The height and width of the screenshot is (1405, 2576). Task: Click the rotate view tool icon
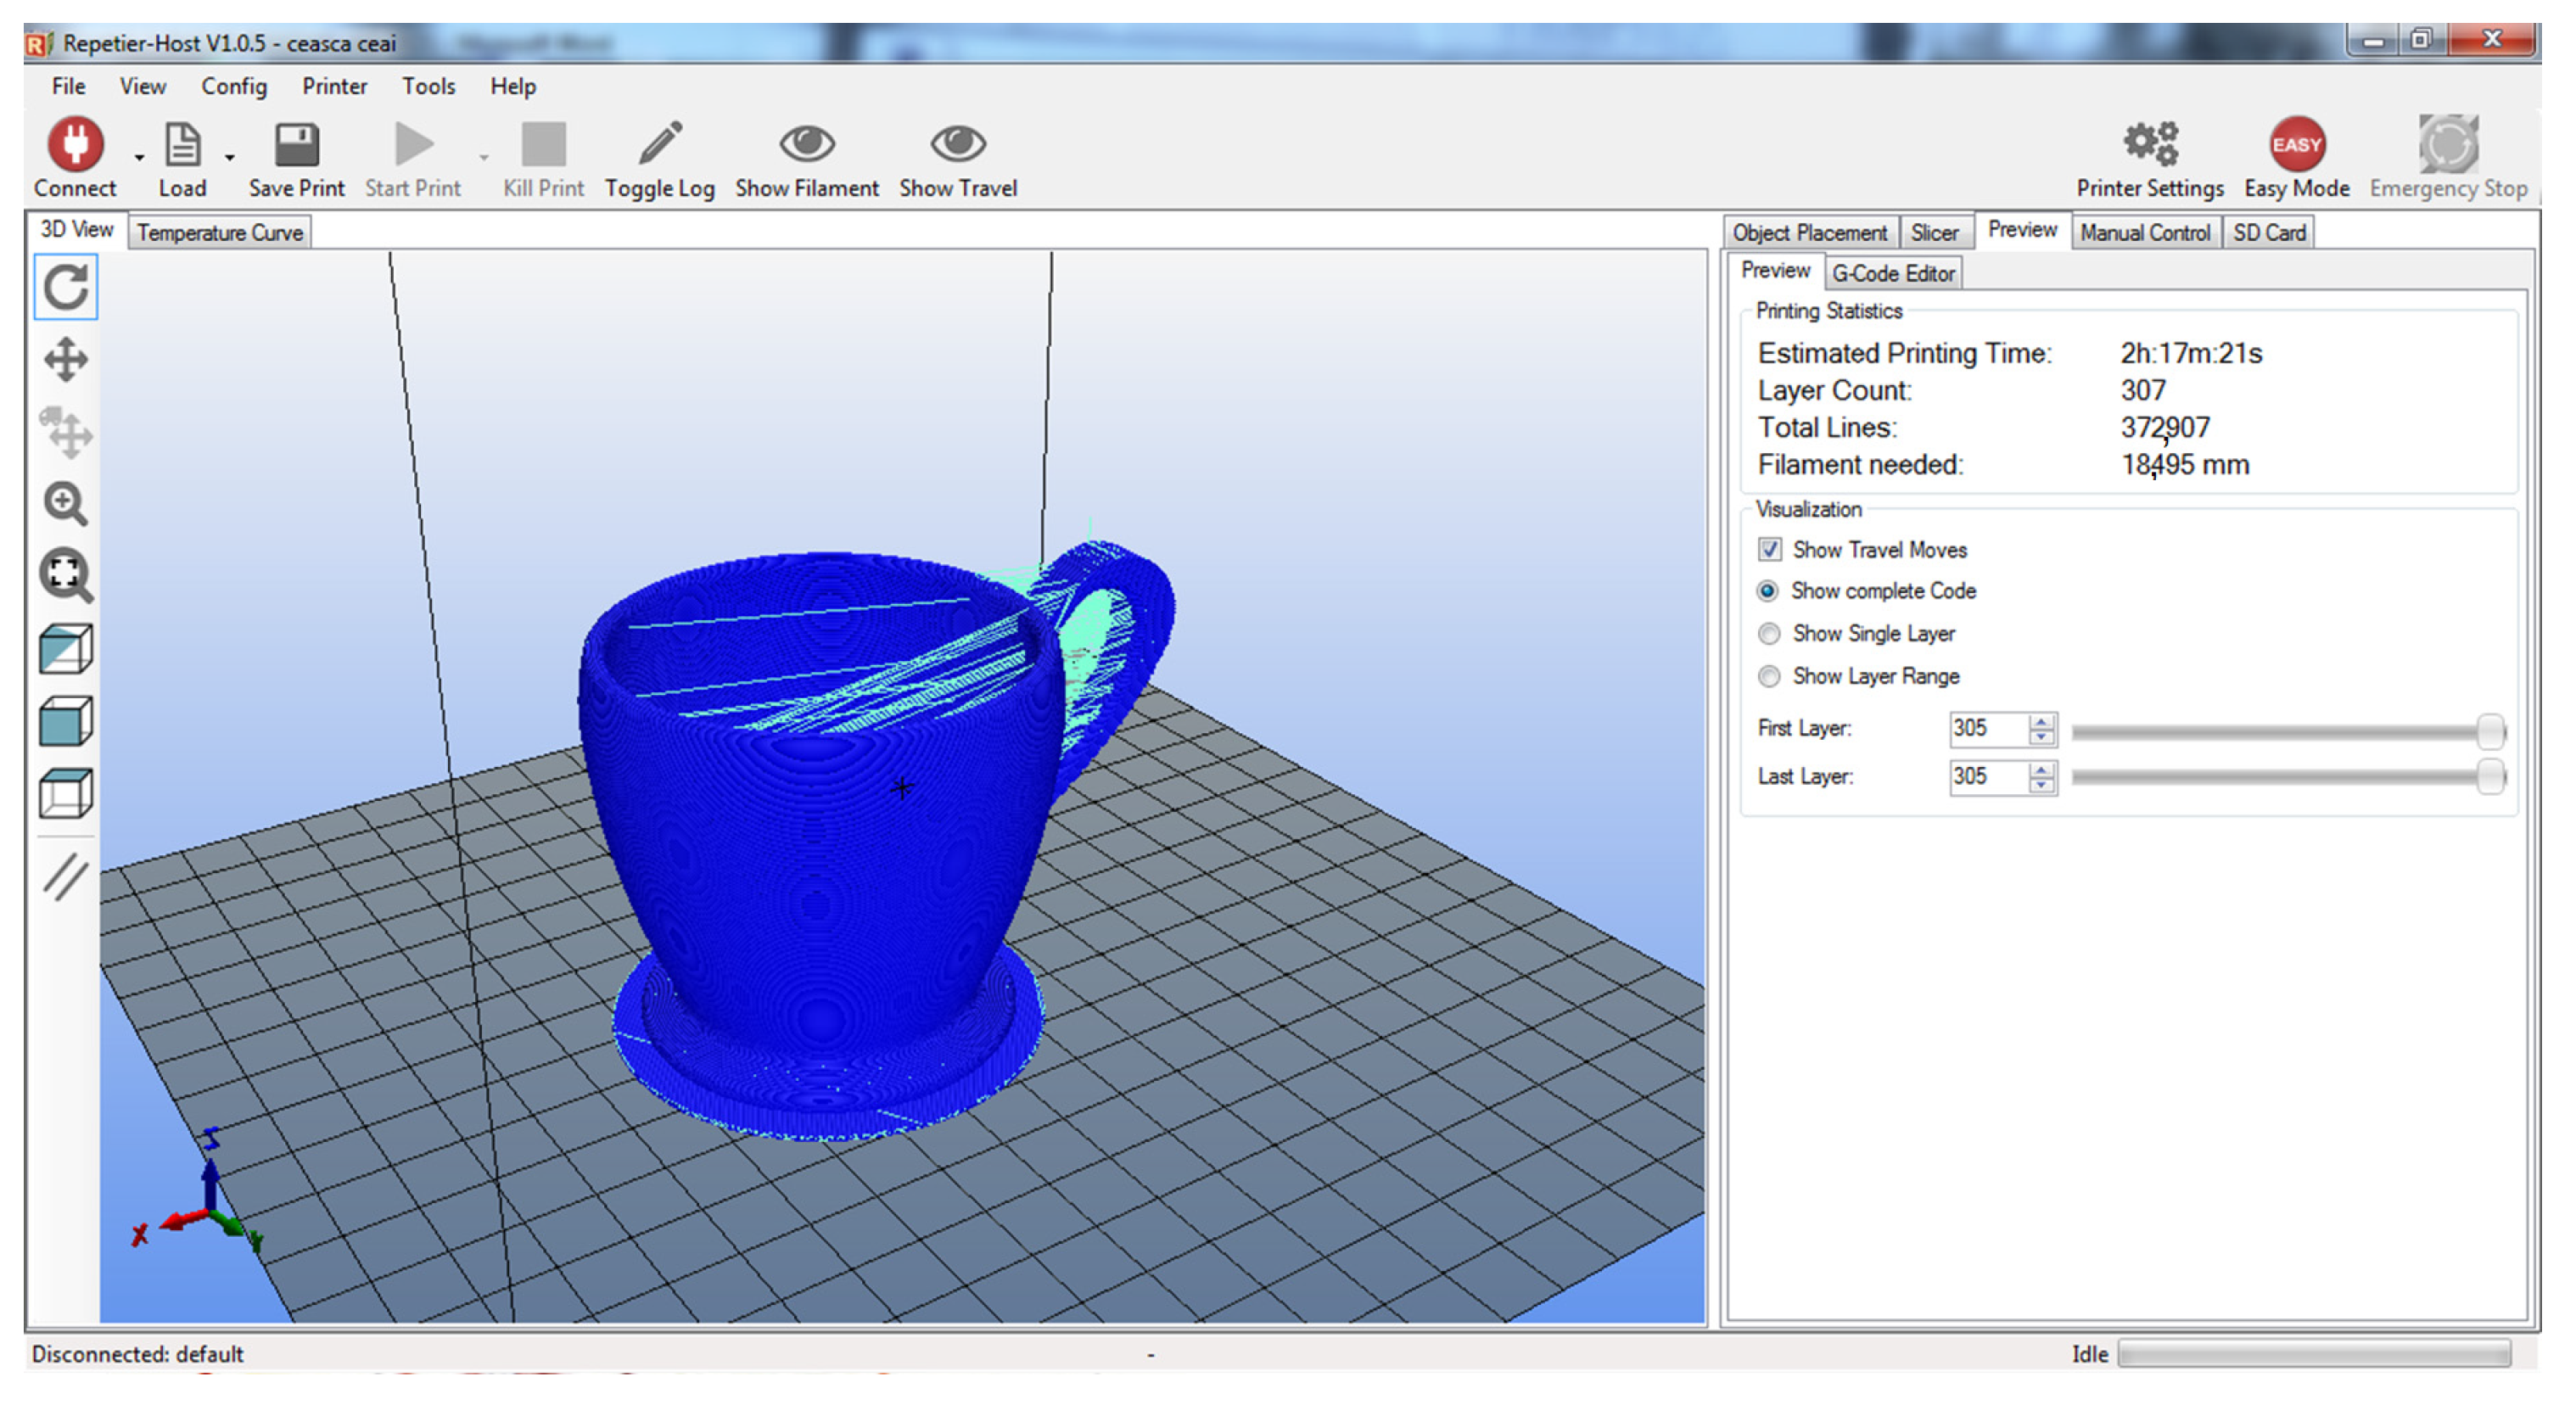coord(66,288)
